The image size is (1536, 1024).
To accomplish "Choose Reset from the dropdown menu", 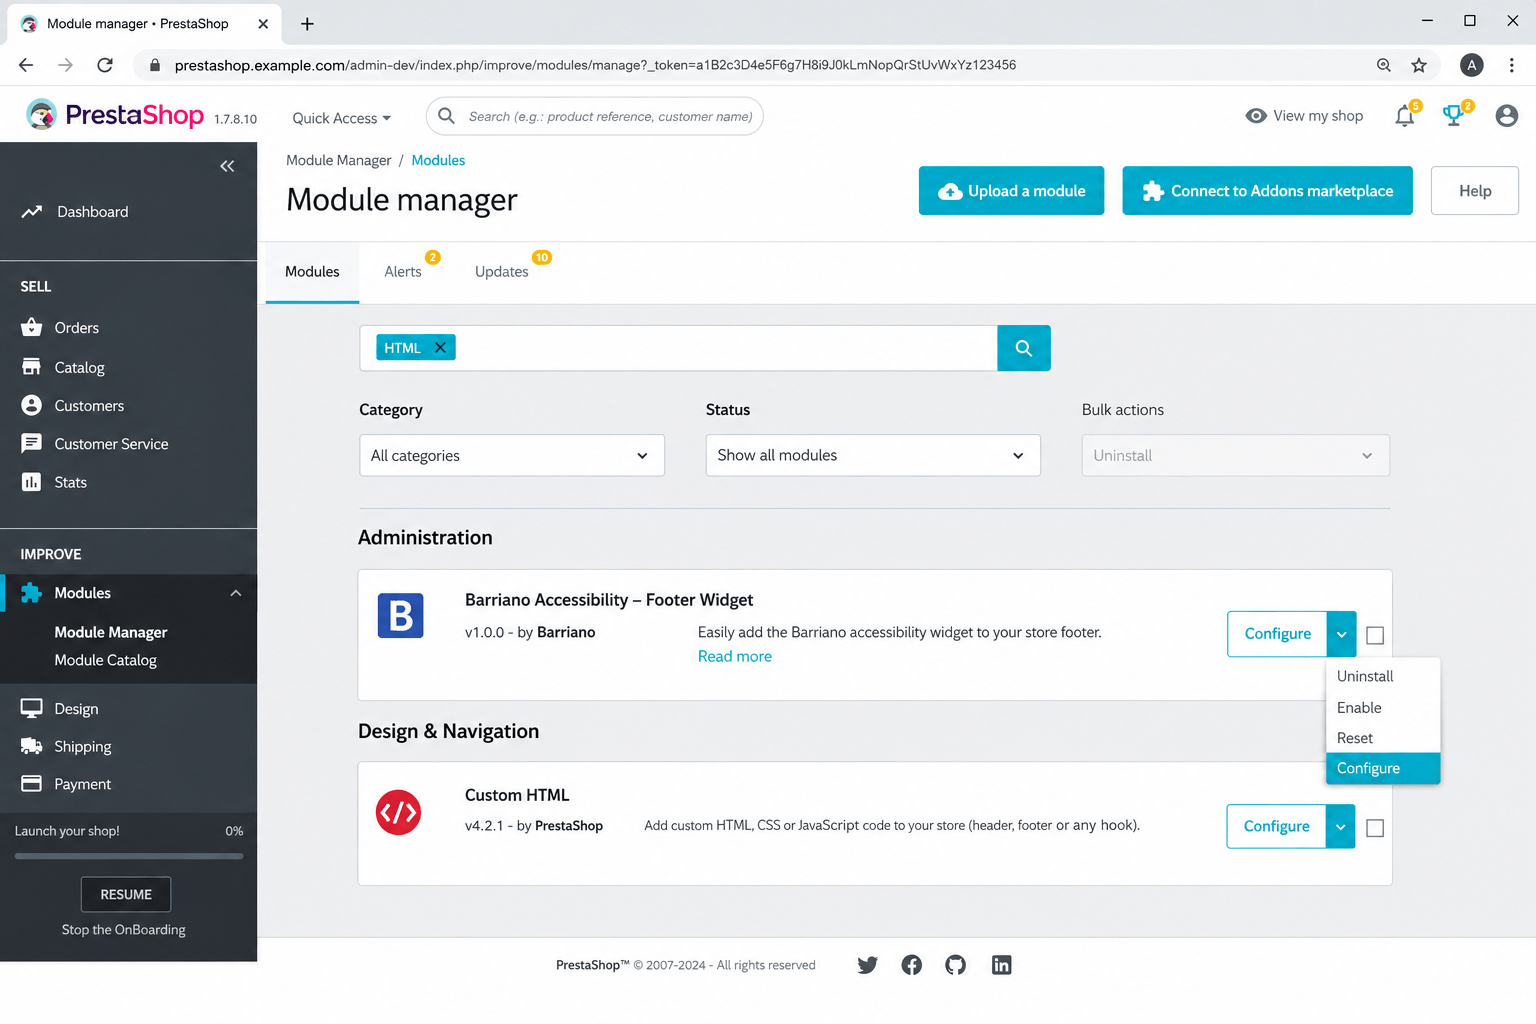I will coord(1383,738).
